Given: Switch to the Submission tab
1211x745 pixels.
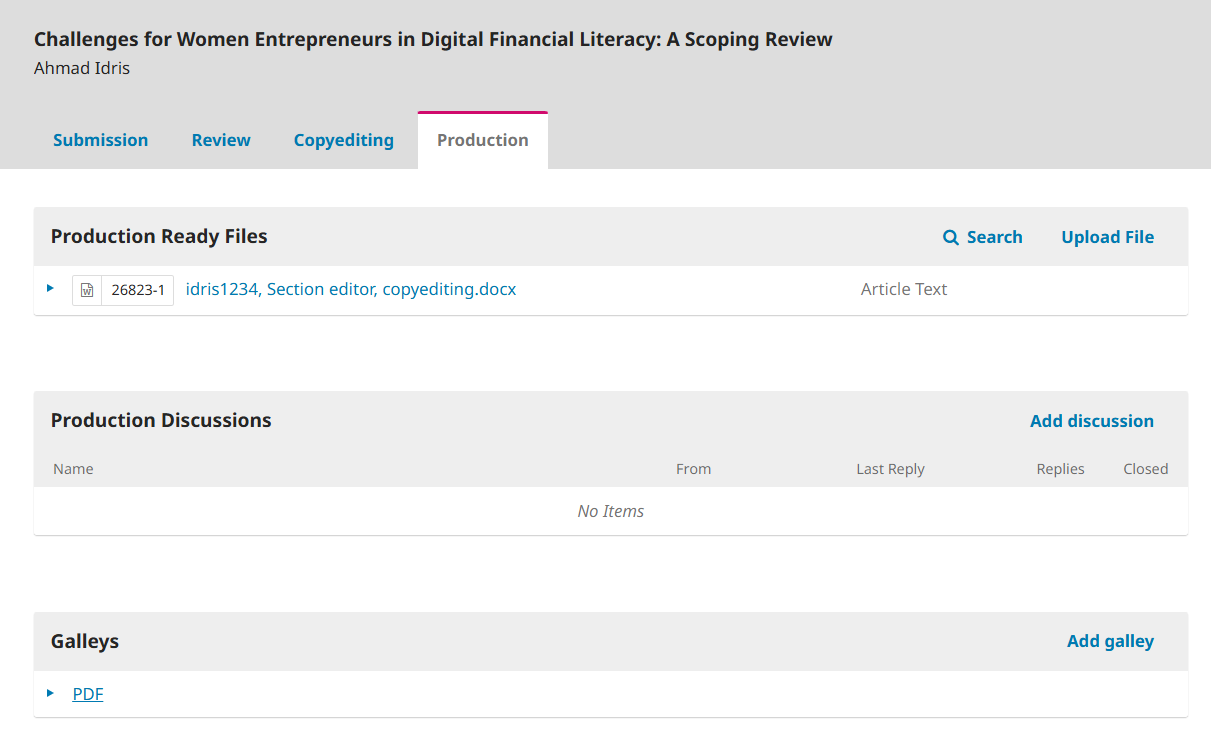Looking at the screenshot, I should pyautogui.click(x=100, y=140).
